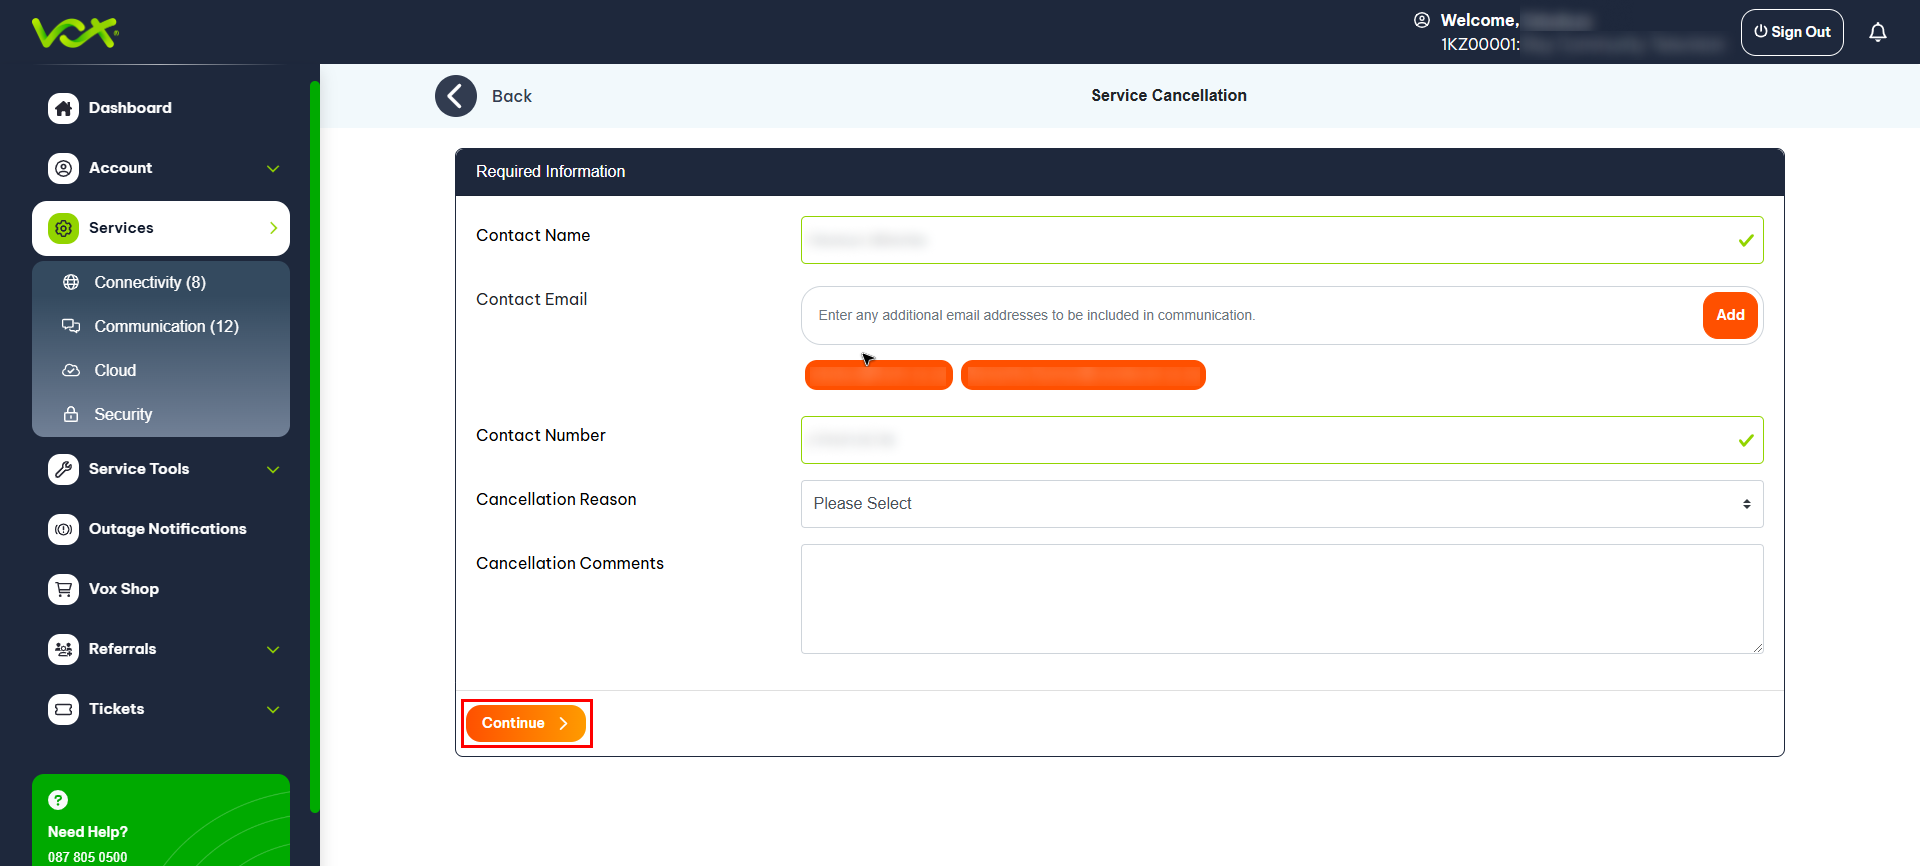The image size is (1920, 866).
Task: Open Connectivity (8) services
Action: pyautogui.click(x=150, y=283)
